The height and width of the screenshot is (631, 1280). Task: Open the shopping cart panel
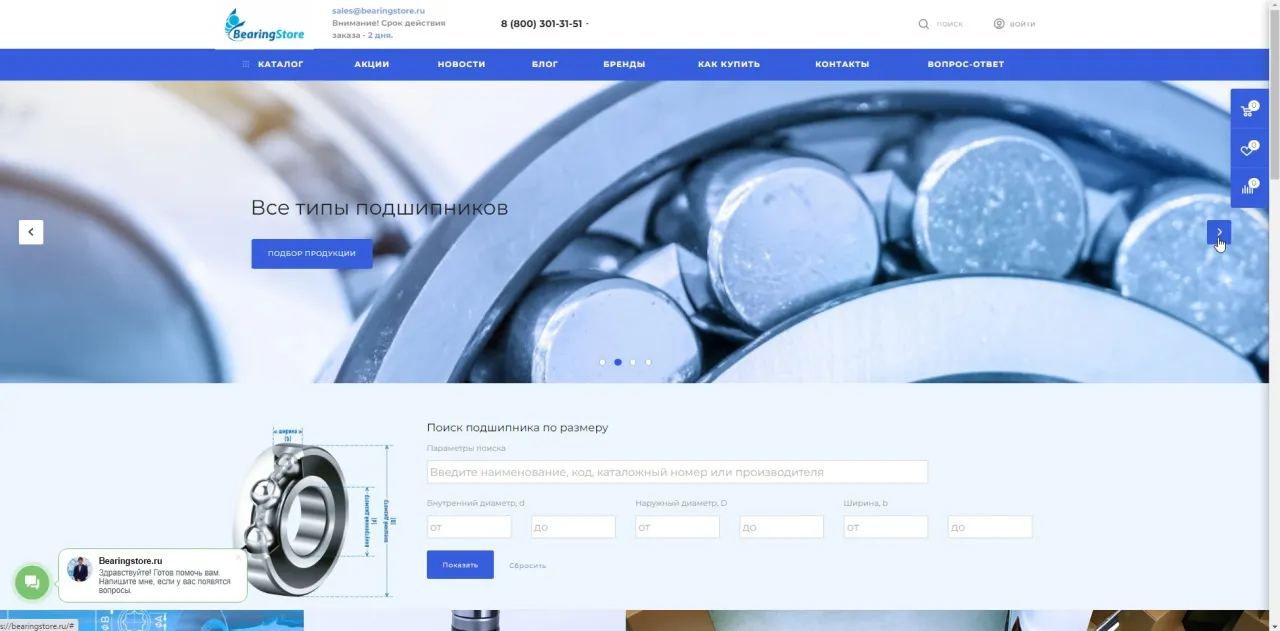pos(1248,110)
